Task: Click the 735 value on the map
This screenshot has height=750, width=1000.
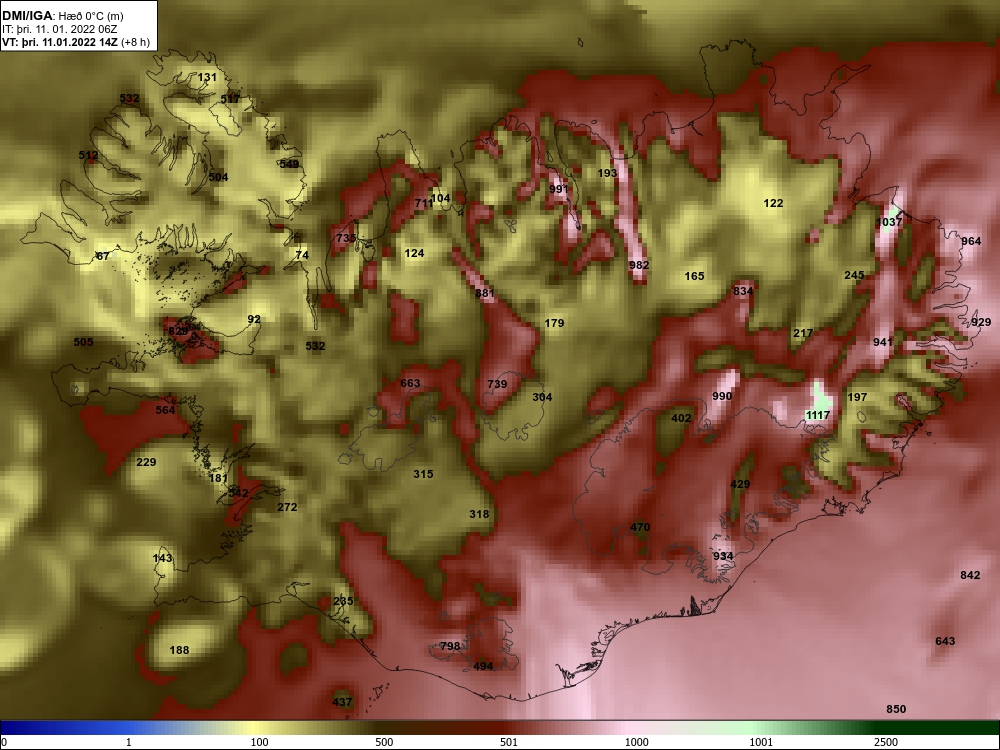Action: 346,238
